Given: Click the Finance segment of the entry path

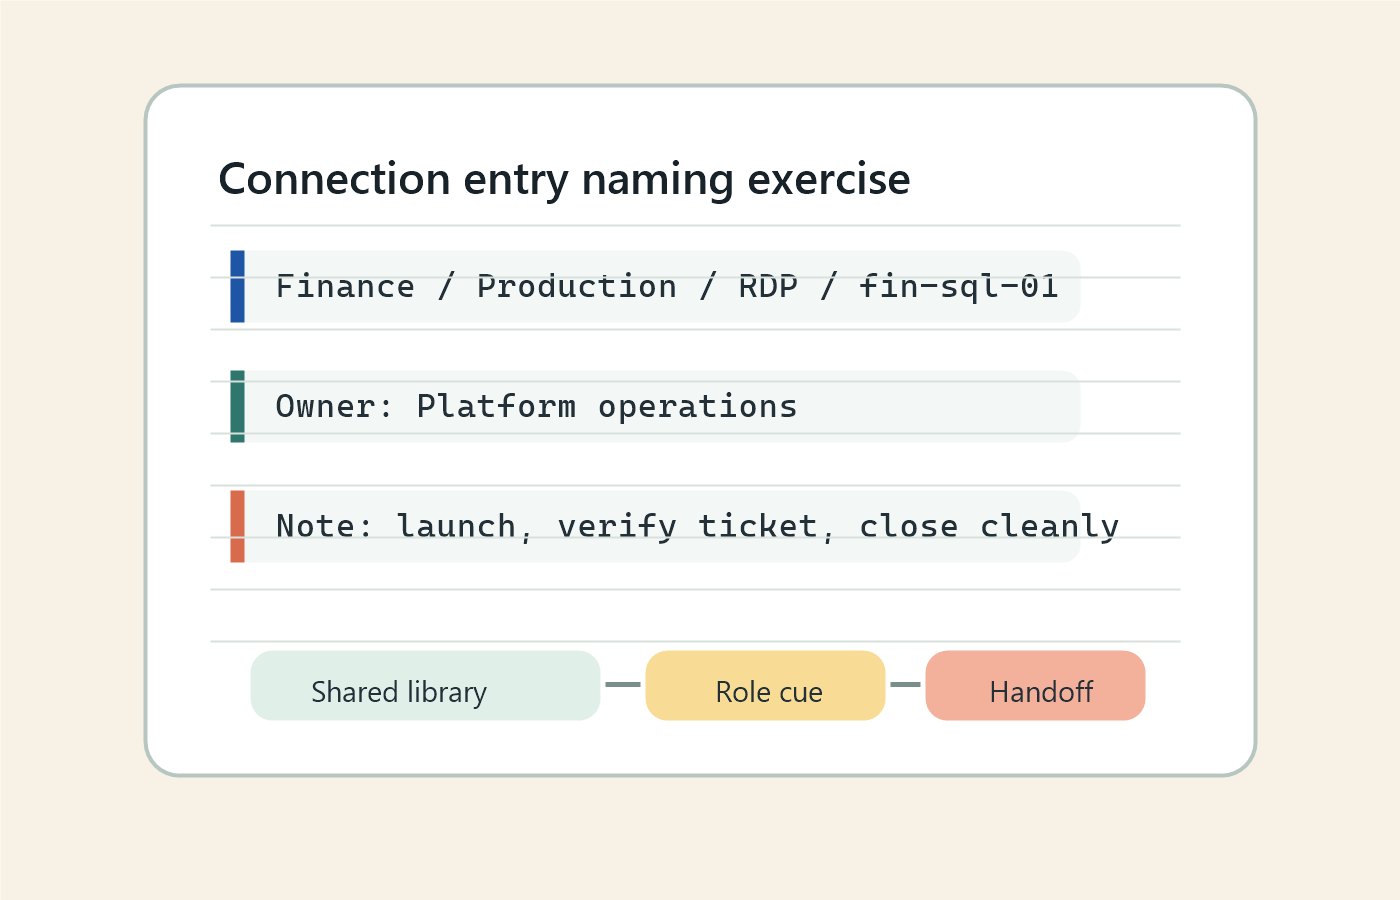Looking at the screenshot, I should (x=345, y=287).
